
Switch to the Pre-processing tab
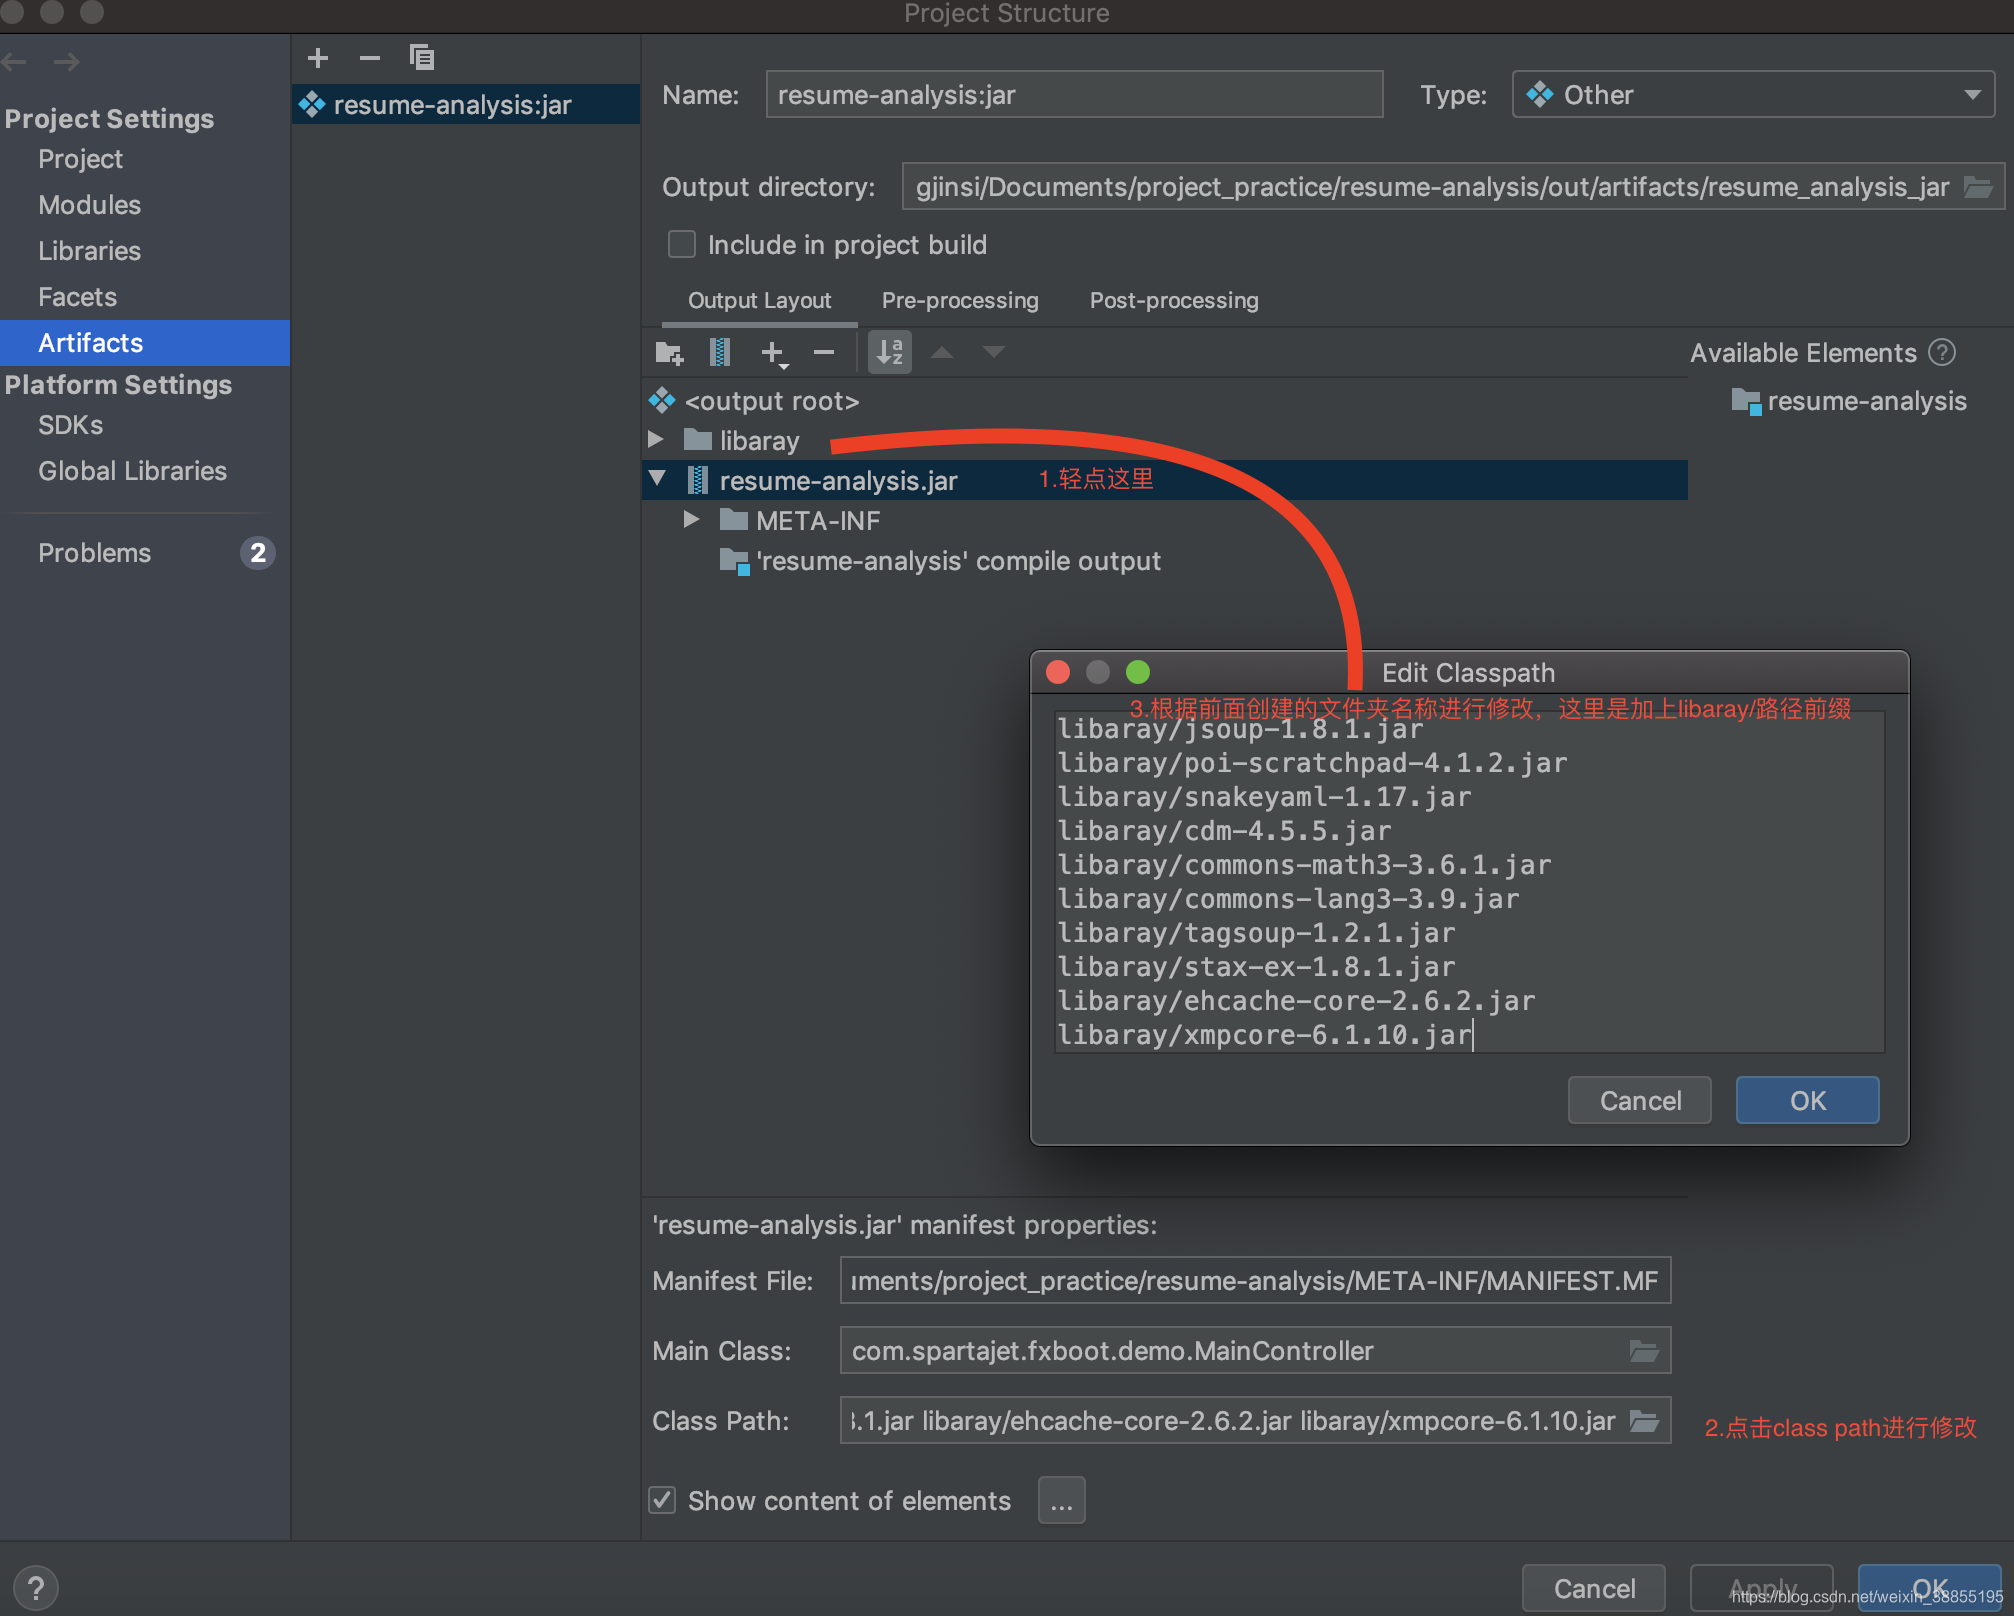tap(960, 301)
